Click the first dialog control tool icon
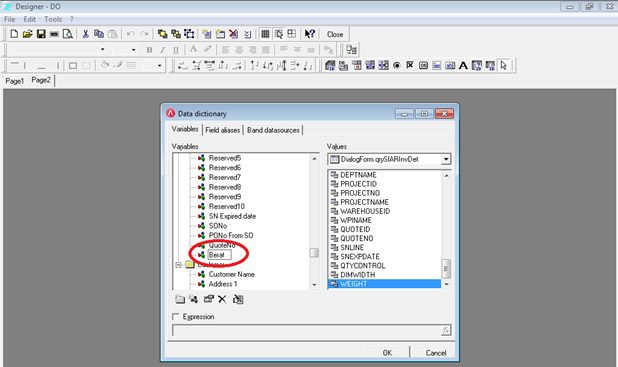The height and width of the screenshot is (367, 618). pos(330,65)
